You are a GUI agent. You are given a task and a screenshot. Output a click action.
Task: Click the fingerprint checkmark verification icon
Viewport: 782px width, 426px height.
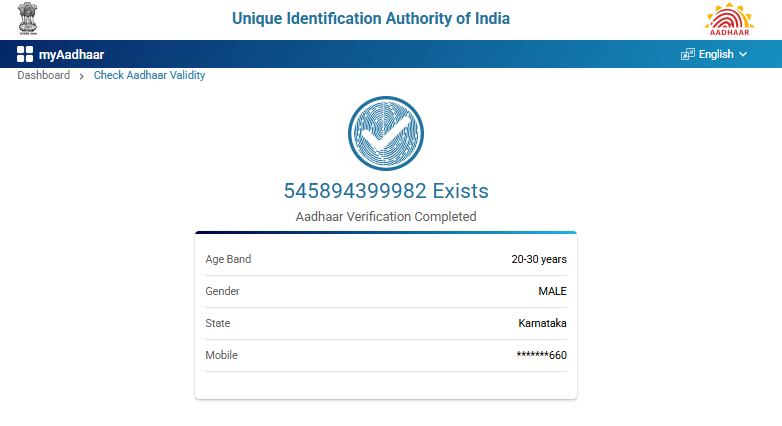tap(385, 134)
